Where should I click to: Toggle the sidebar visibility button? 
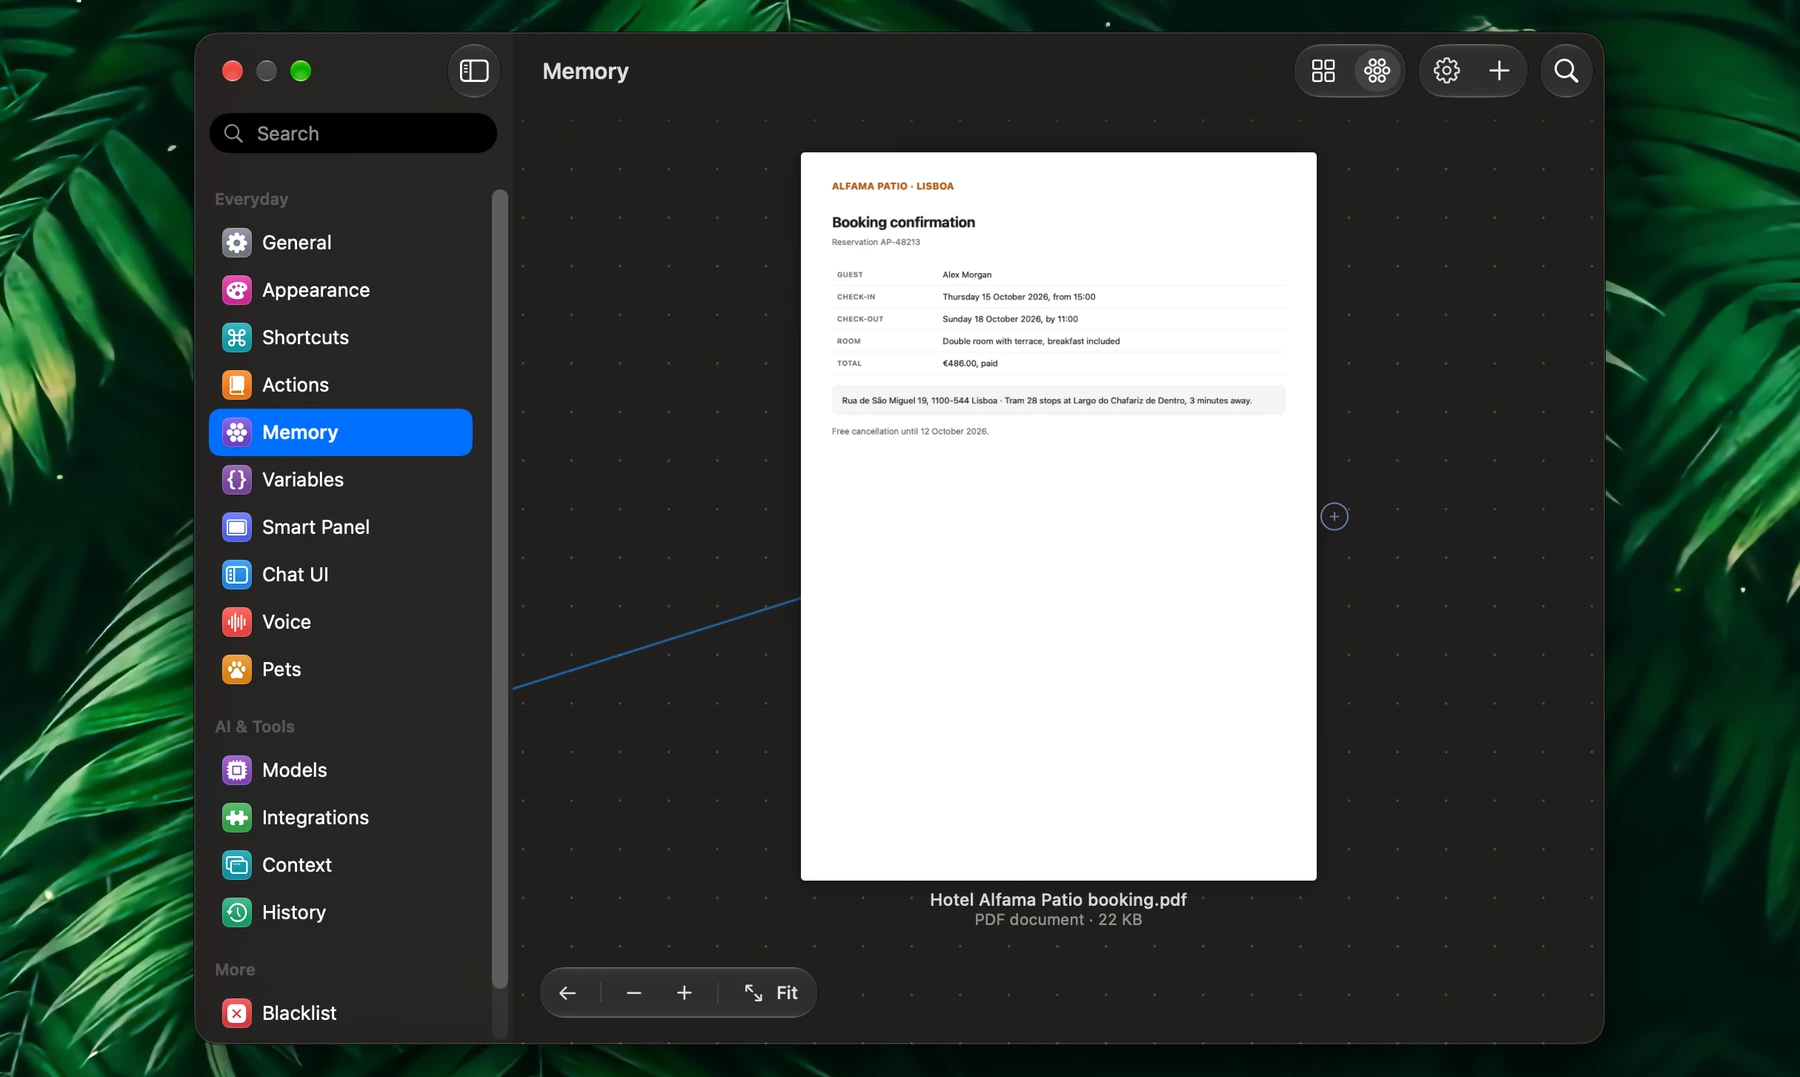[x=474, y=71]
